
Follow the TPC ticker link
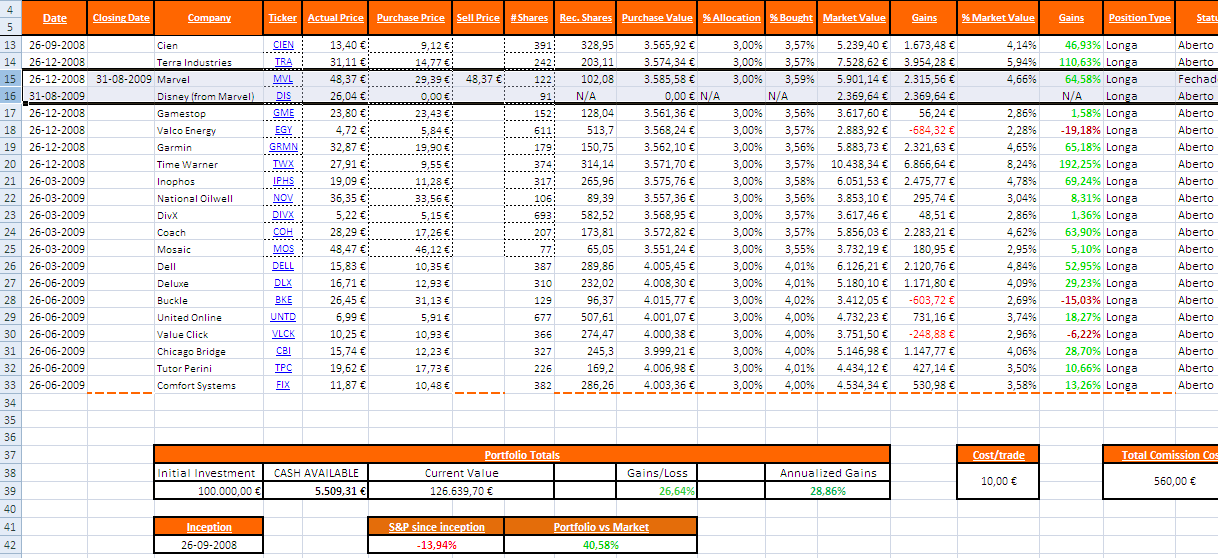(x=283, y=368)
